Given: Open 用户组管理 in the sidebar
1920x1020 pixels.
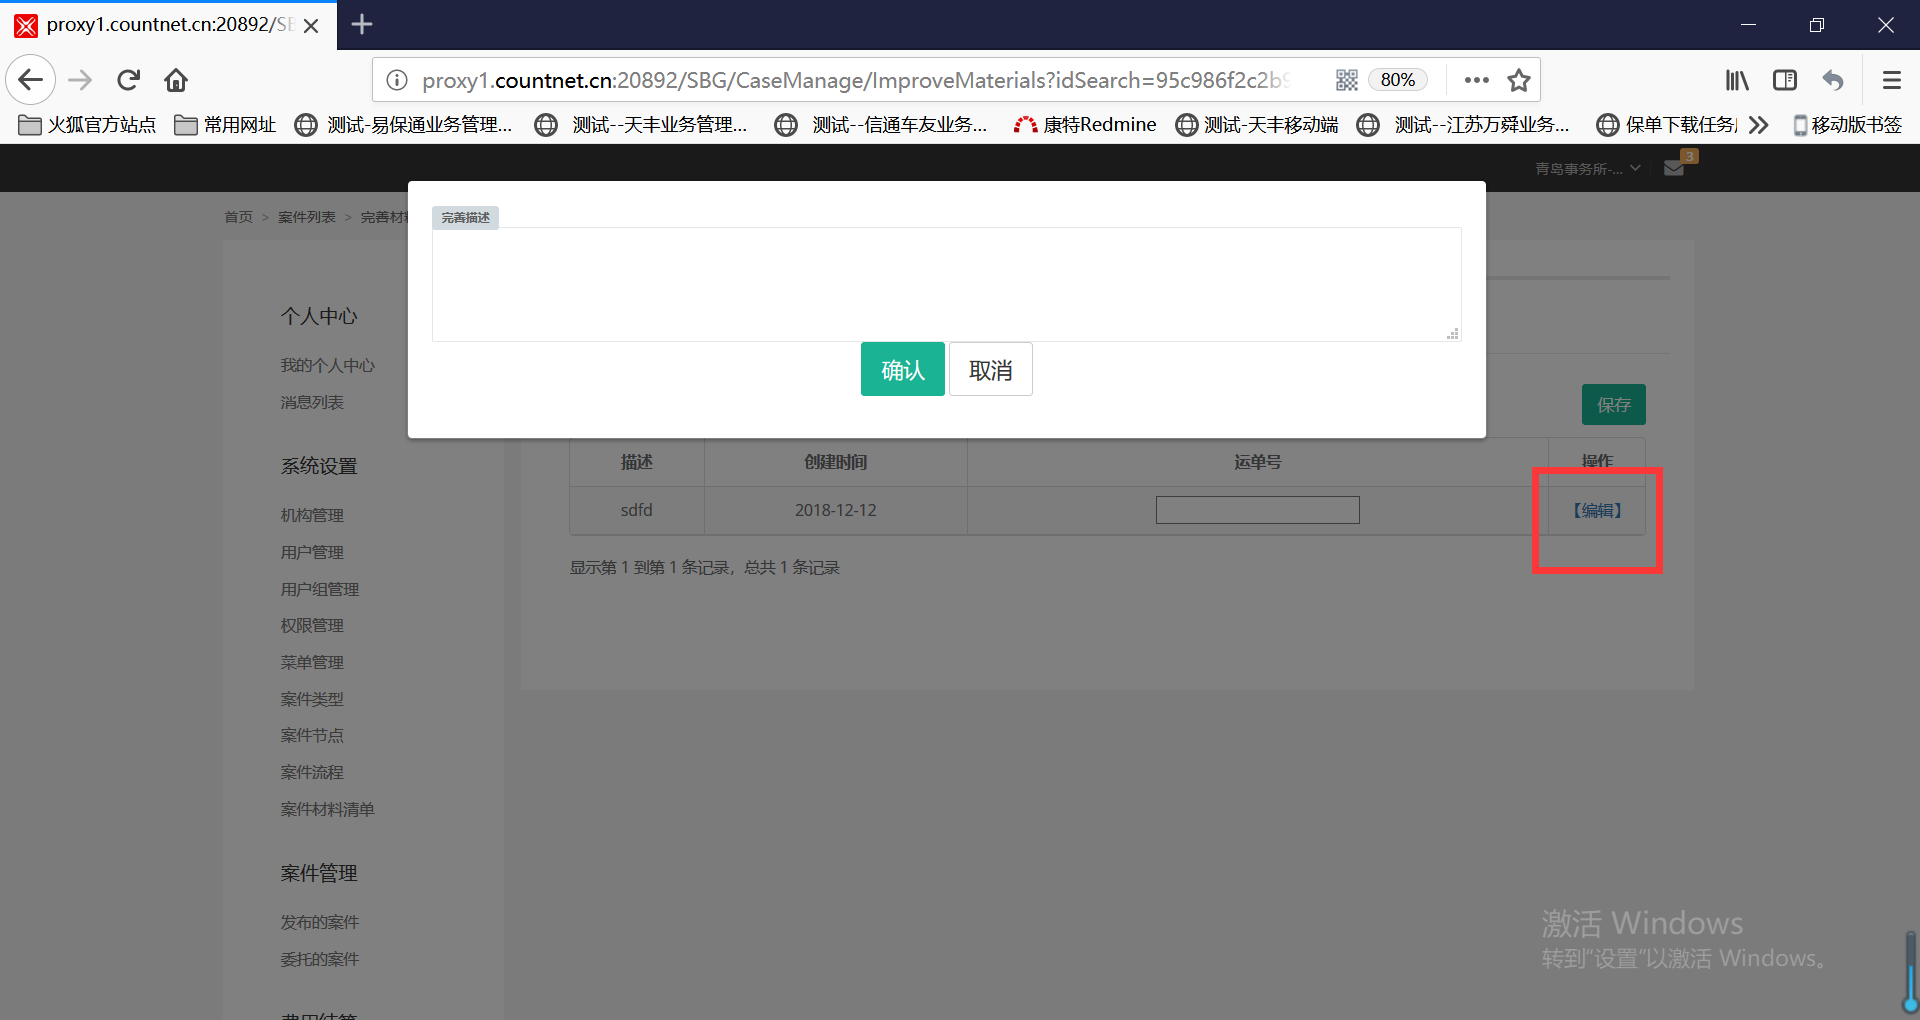Looking at the screenshot, I should pyautogui.click(x=319, y=590).
